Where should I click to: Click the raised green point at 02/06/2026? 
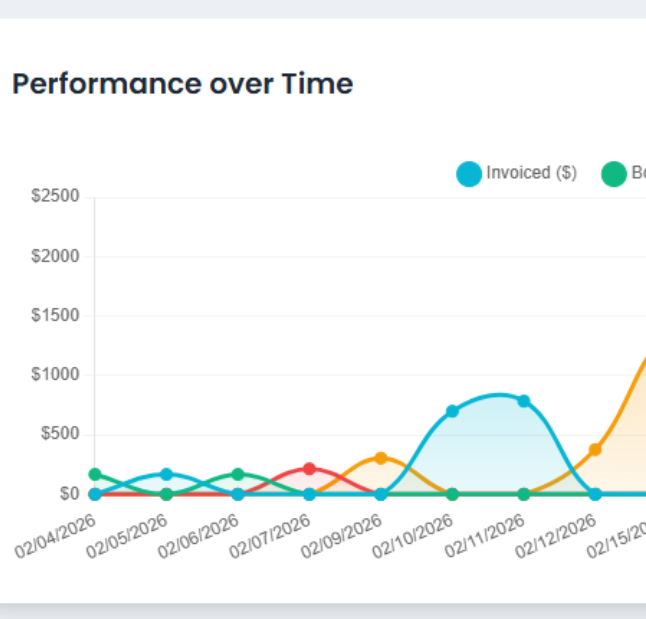[x=238, y=474]
